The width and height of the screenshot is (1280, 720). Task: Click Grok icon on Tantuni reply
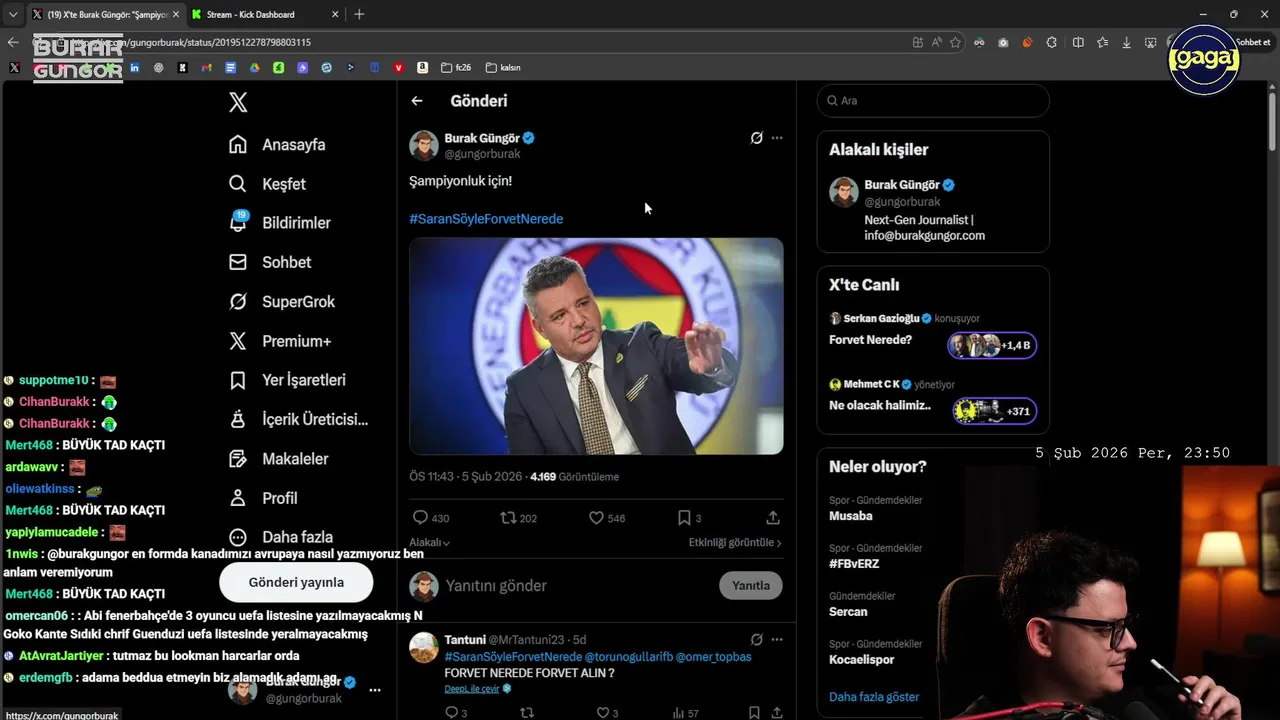pyautogui.click(x=757, y=639)
